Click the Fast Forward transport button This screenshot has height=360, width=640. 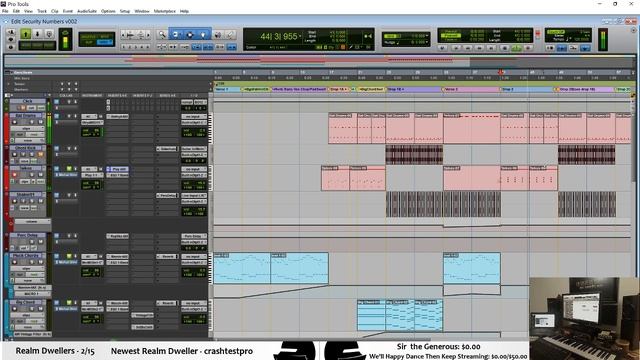pos(479,48)
